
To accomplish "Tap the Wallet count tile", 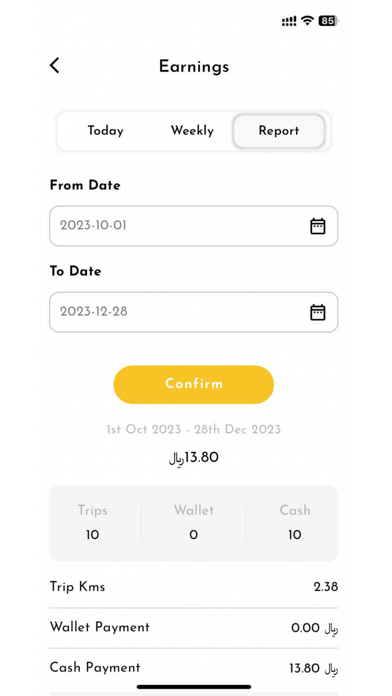I will pos(194,522).
